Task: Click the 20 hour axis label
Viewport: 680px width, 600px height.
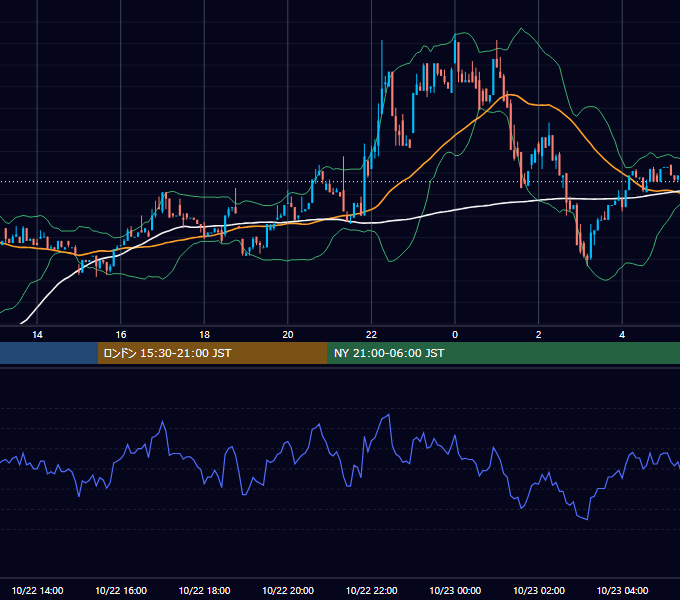Action: point(288,335)
